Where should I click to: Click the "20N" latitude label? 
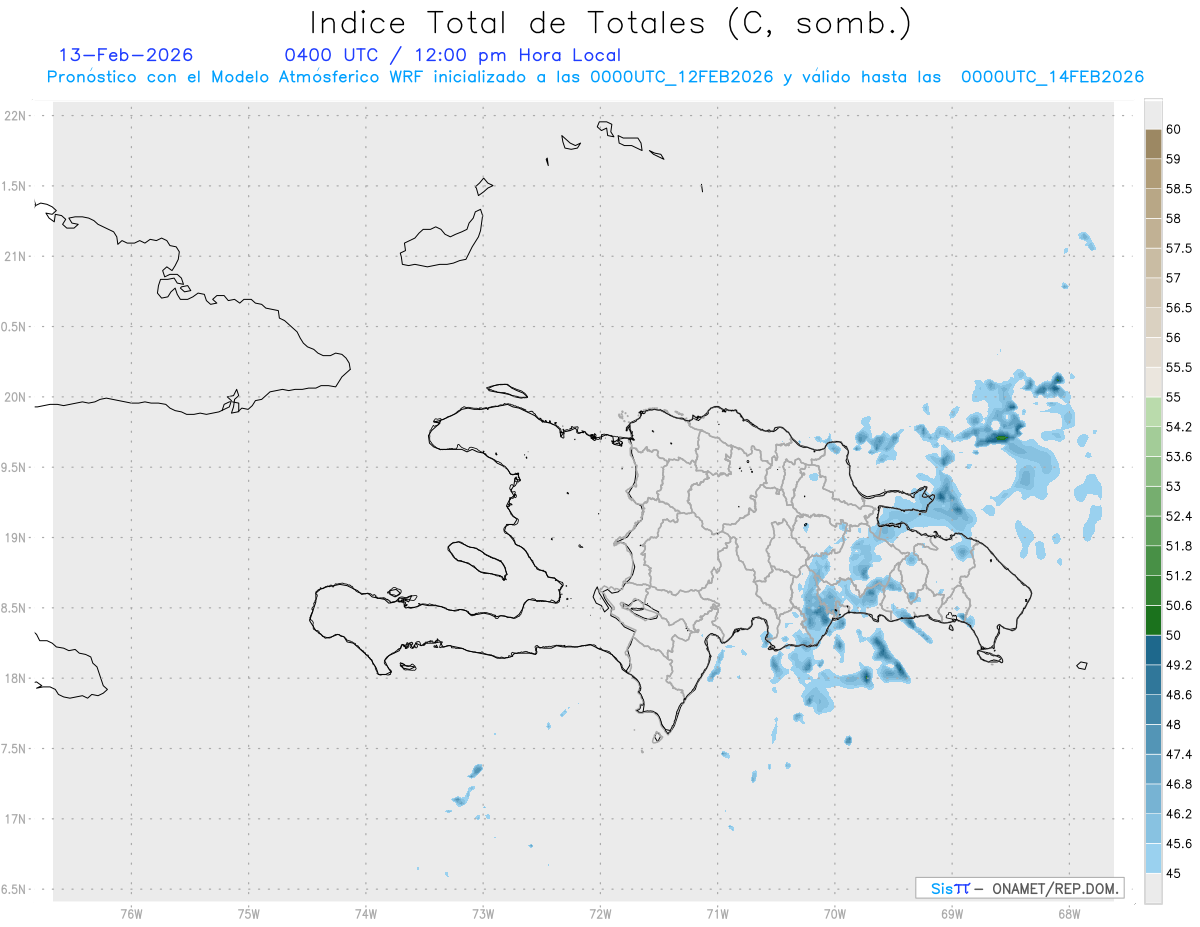coord(15,397)
